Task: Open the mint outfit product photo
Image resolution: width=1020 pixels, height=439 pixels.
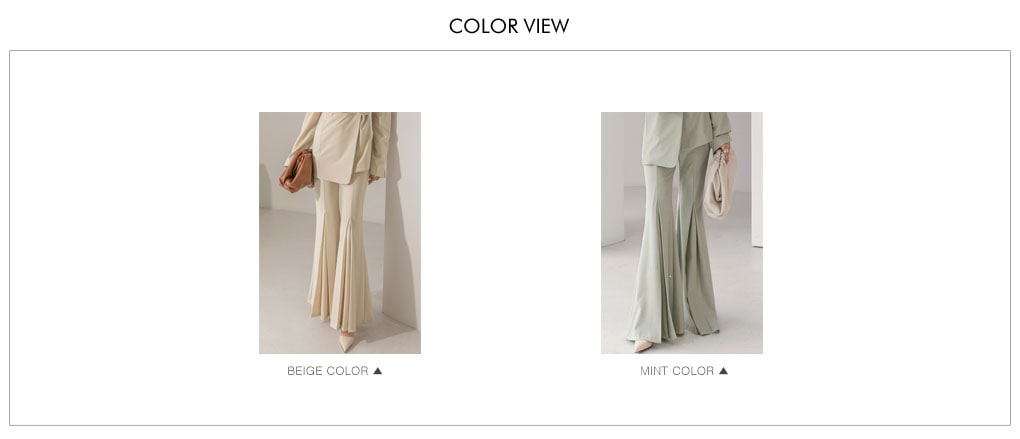Action: point(682,233)
